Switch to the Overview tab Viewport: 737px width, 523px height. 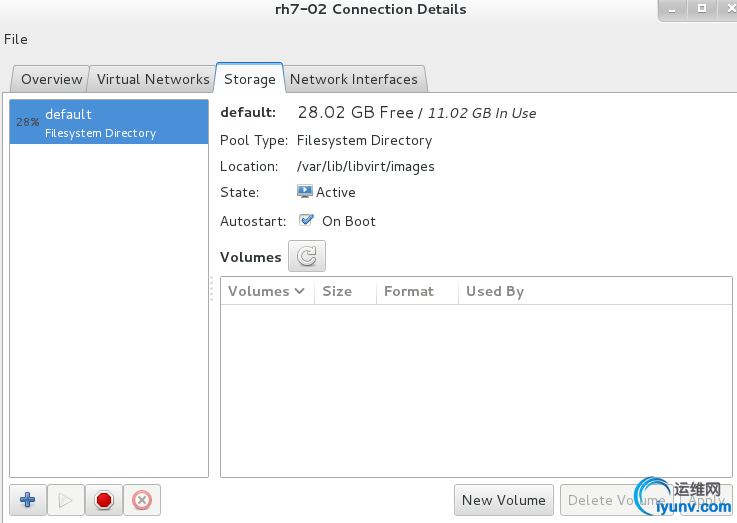51,79
